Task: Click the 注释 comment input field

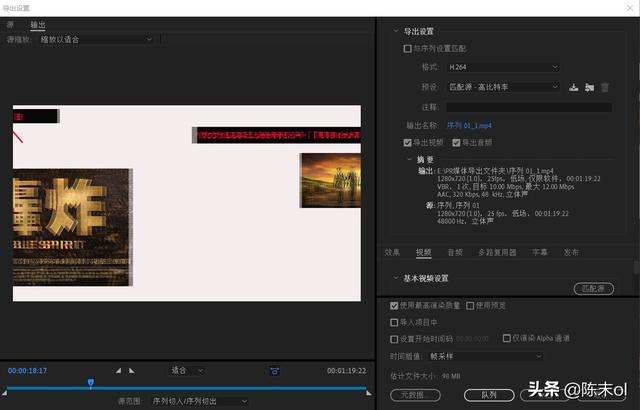Action: pyautogui.click(x=529, y=107)
